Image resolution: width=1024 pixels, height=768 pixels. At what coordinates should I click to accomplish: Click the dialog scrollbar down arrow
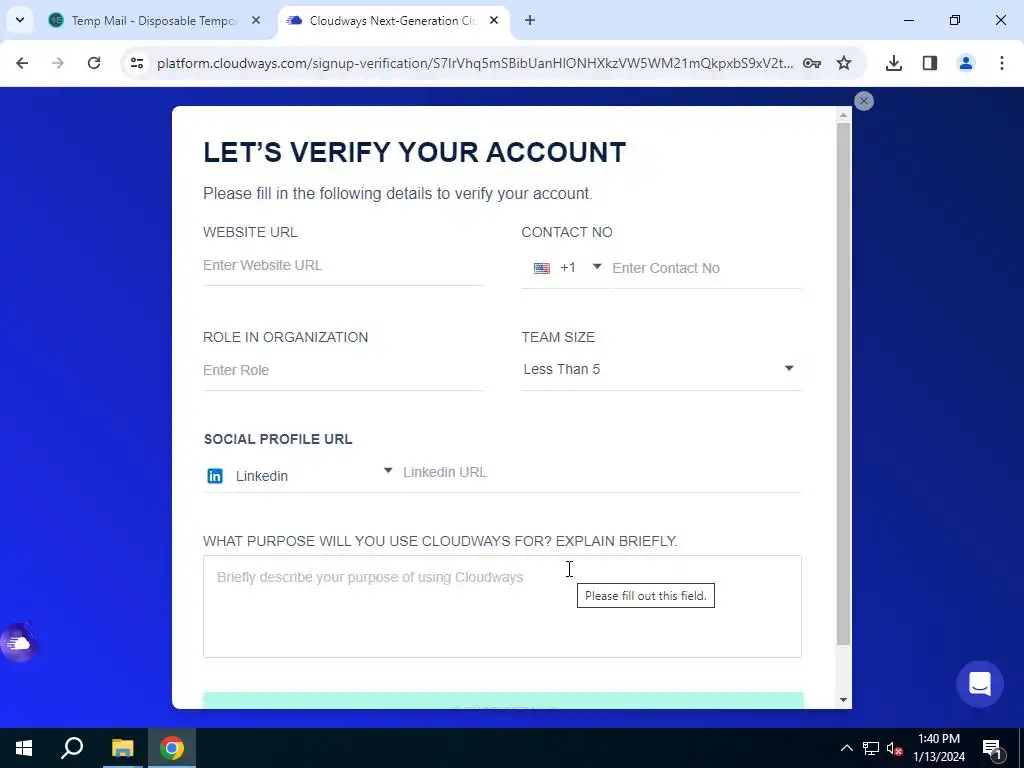click(x=843, y=700)
